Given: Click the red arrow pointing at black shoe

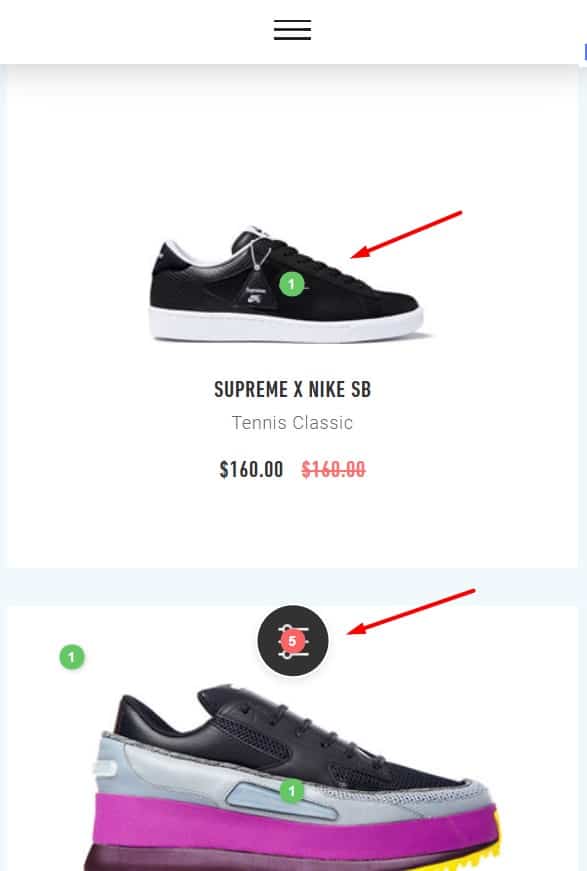Looking at the screenshot, I should point(407,234).
